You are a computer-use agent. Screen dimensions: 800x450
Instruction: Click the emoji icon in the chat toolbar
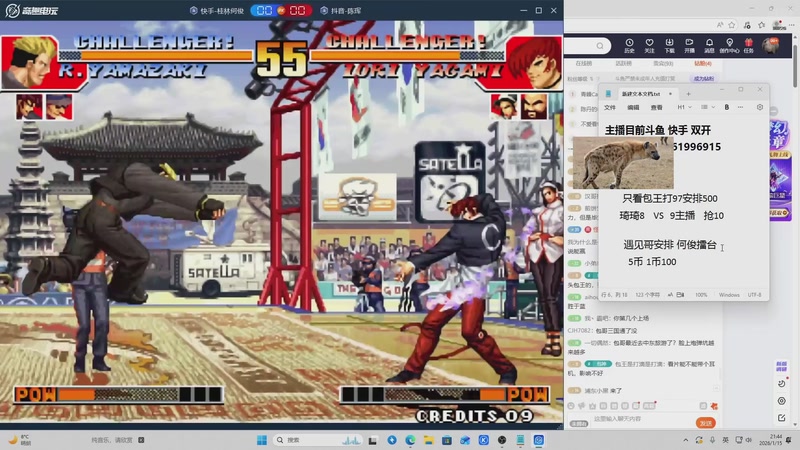click(571, 406)
